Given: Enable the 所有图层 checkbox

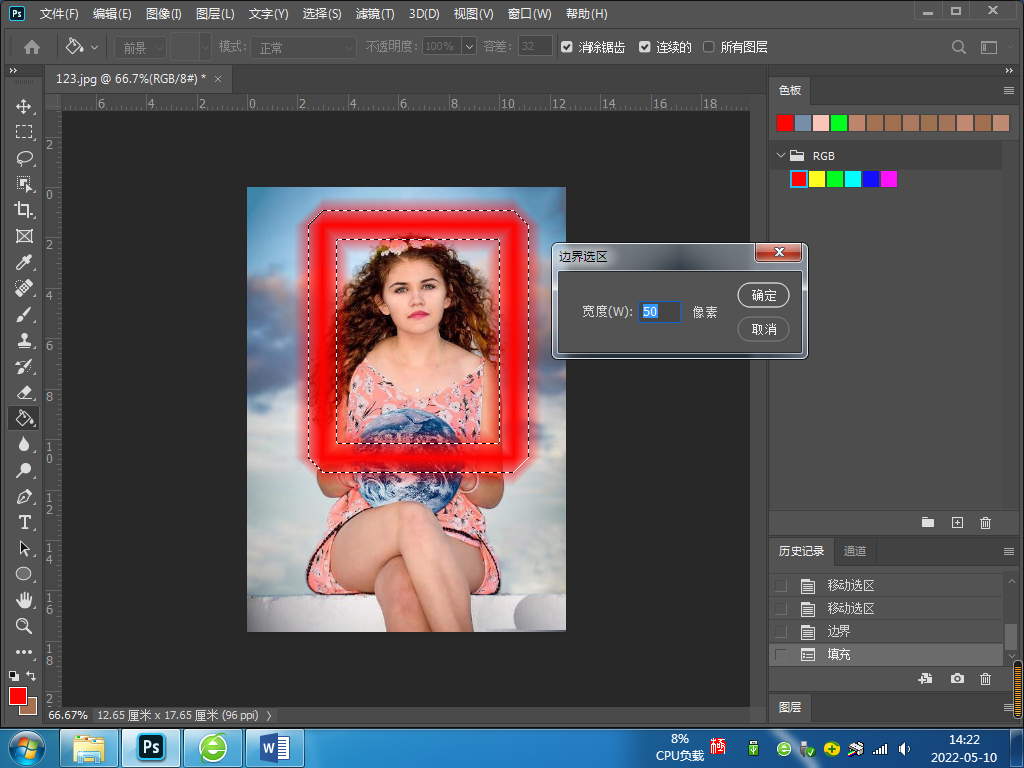Looking at the screenshot, I should 709,47.
